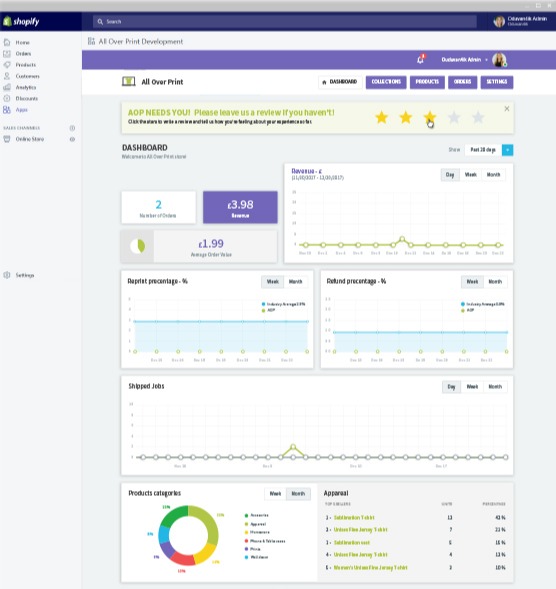Click the search magnifier icon
Image resolution: width=556 pixels, height=589 pixels.
(100, 22)
